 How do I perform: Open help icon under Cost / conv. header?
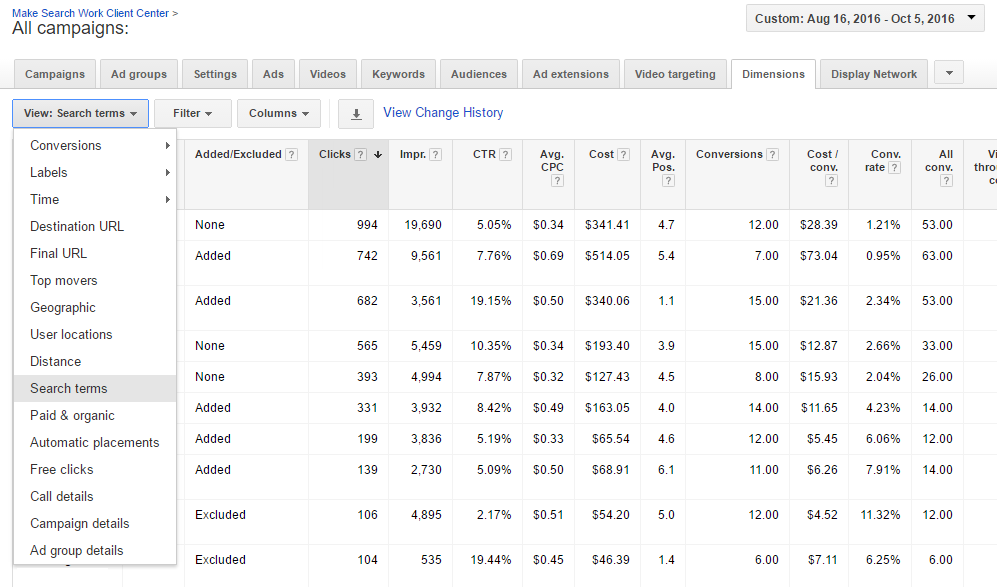831,181
